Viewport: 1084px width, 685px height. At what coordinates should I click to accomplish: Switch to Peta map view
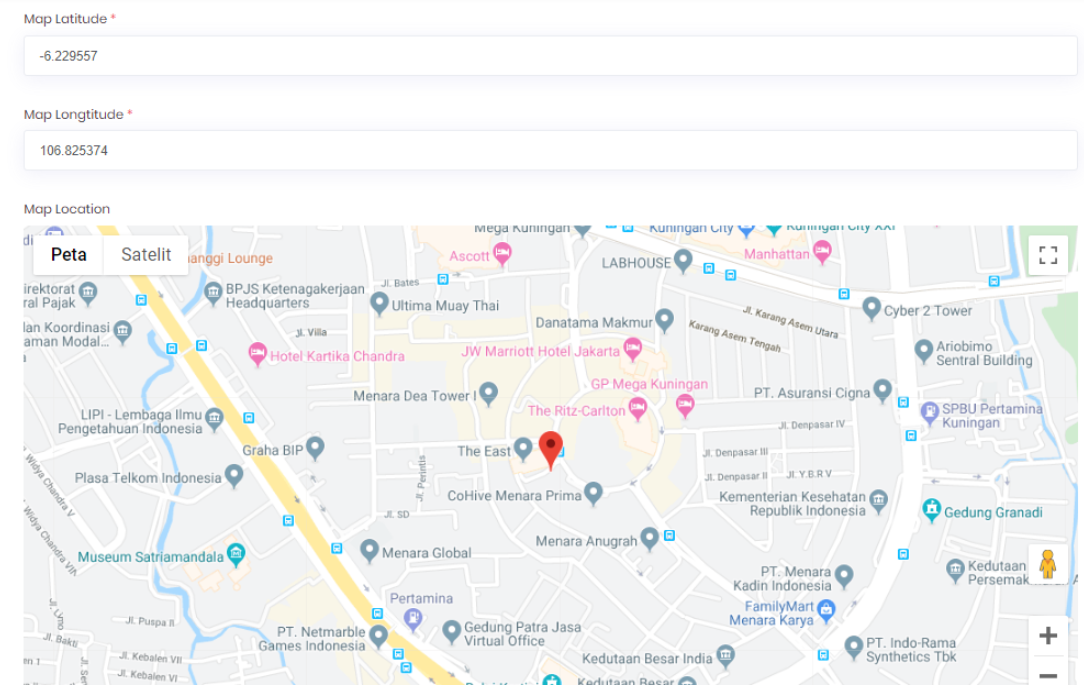pos(68,255)
